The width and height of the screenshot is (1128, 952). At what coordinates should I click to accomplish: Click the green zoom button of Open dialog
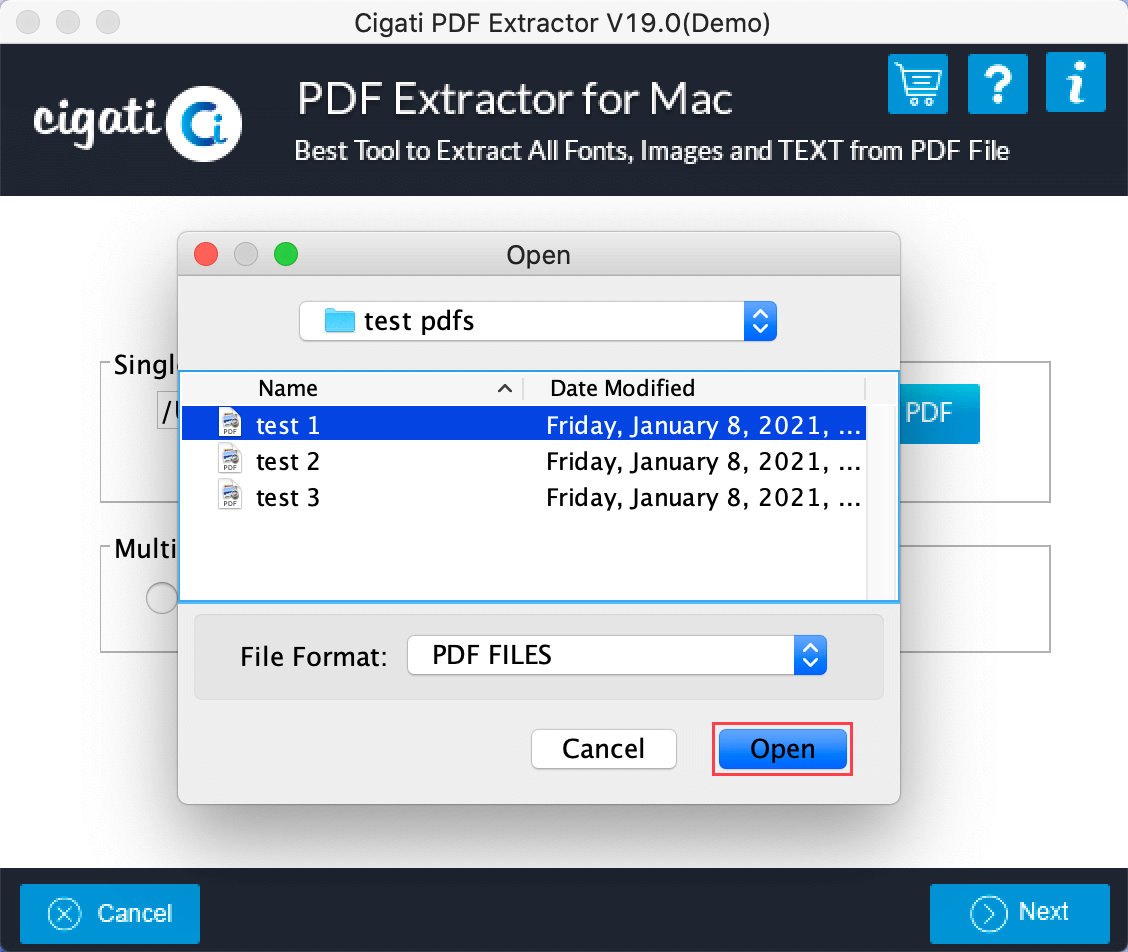286,254
